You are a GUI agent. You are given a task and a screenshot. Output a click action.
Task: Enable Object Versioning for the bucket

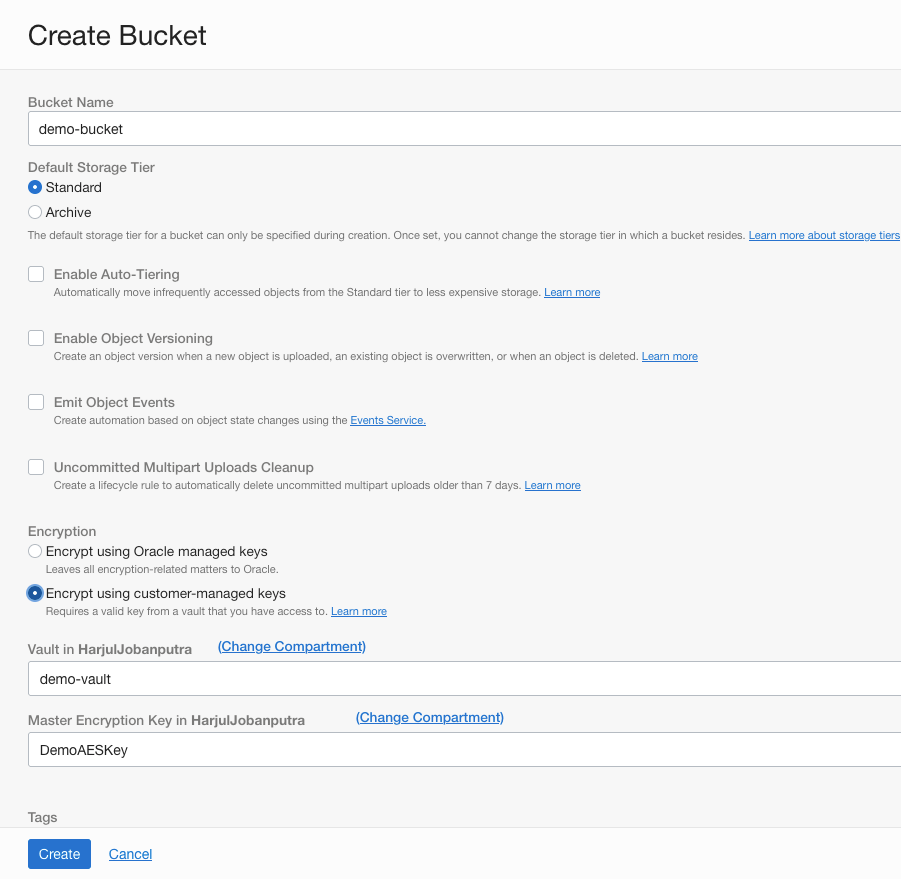tap(35, 337)
